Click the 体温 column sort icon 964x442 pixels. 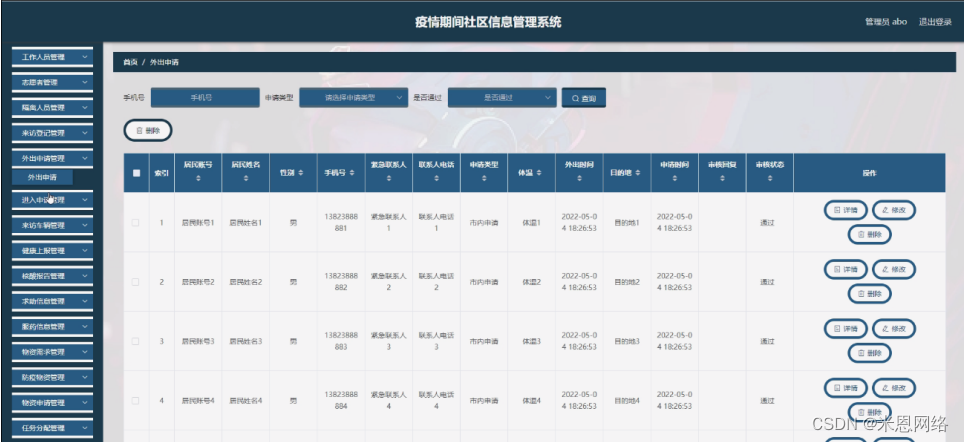[x=539, y=173]
